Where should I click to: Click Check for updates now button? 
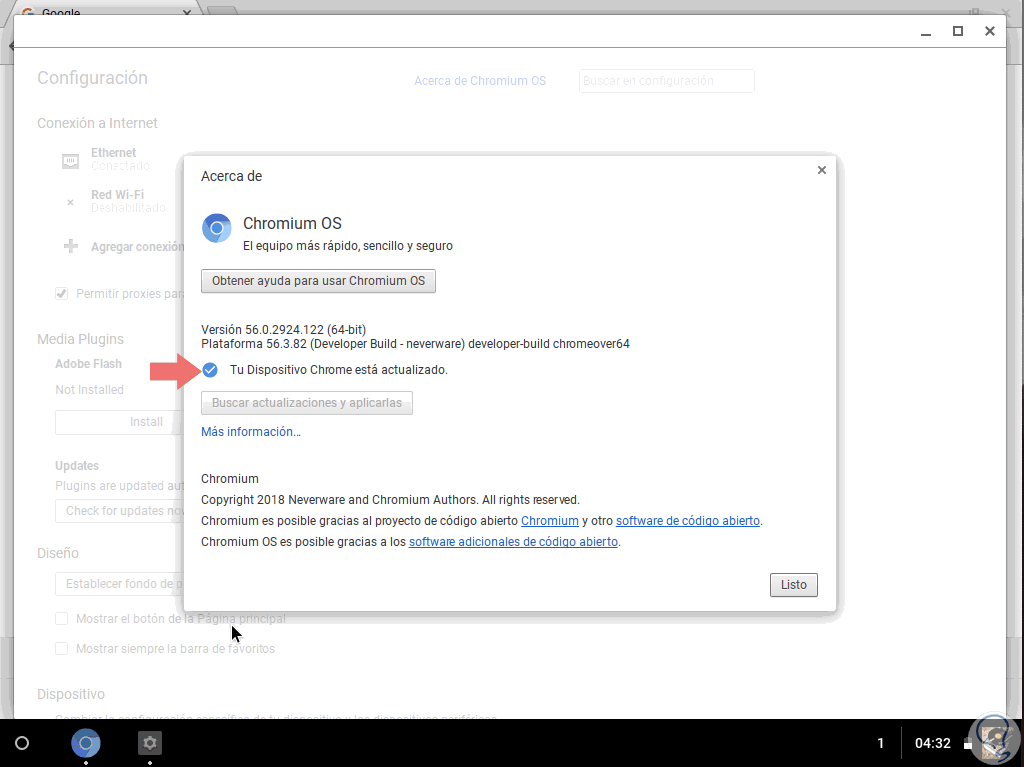(x=120, y=511)
